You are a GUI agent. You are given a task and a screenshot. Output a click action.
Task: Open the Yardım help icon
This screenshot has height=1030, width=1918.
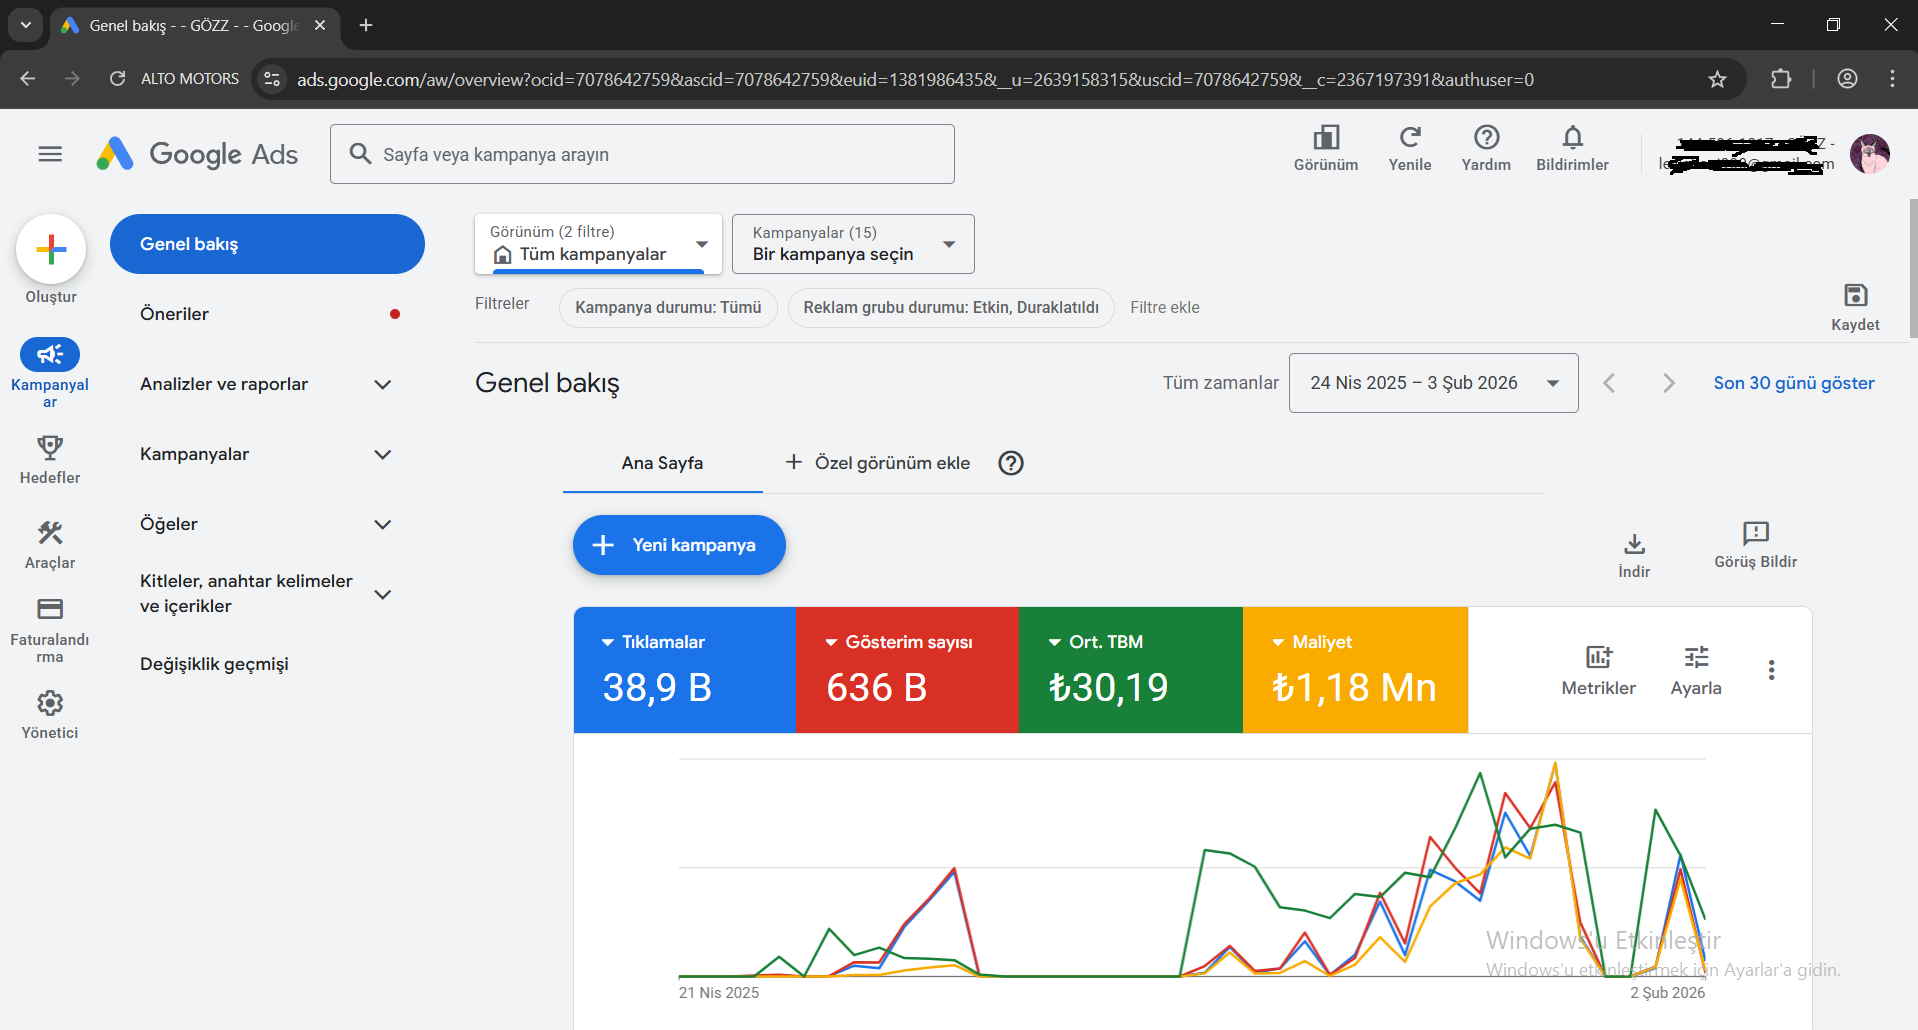[1486, 138]
